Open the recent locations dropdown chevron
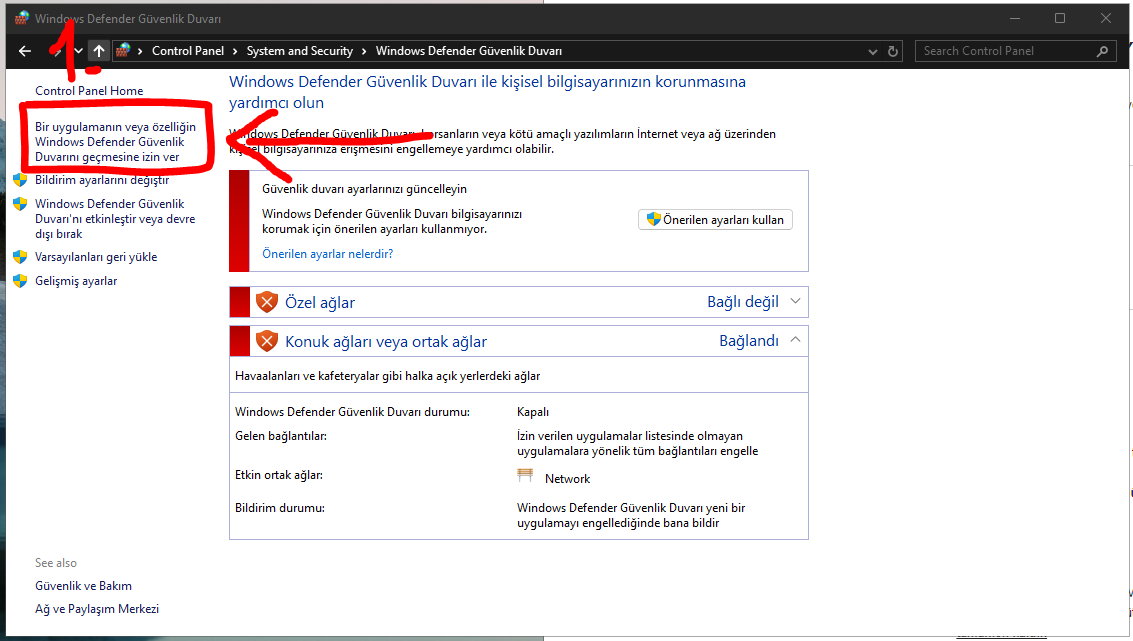Viewport: 1133px width, 641px height. (78, 51)
